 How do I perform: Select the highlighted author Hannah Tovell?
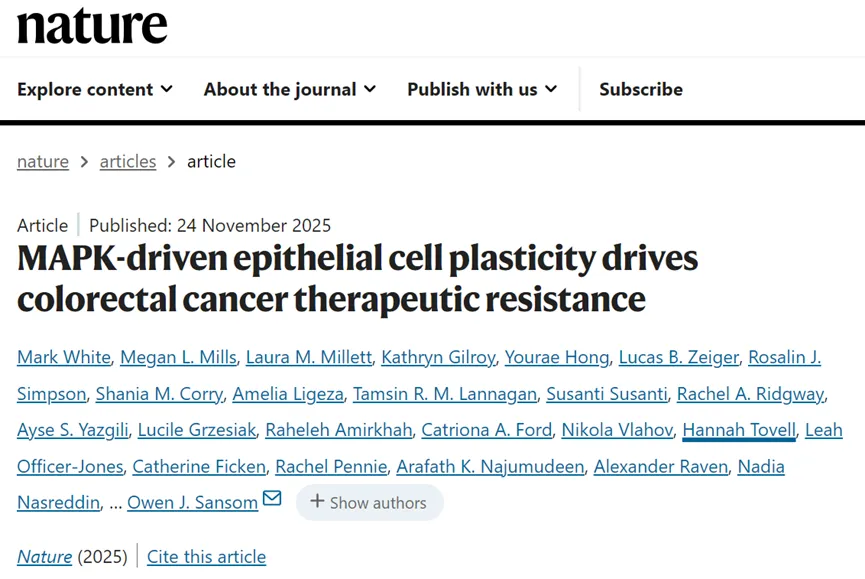click(739, 430)
